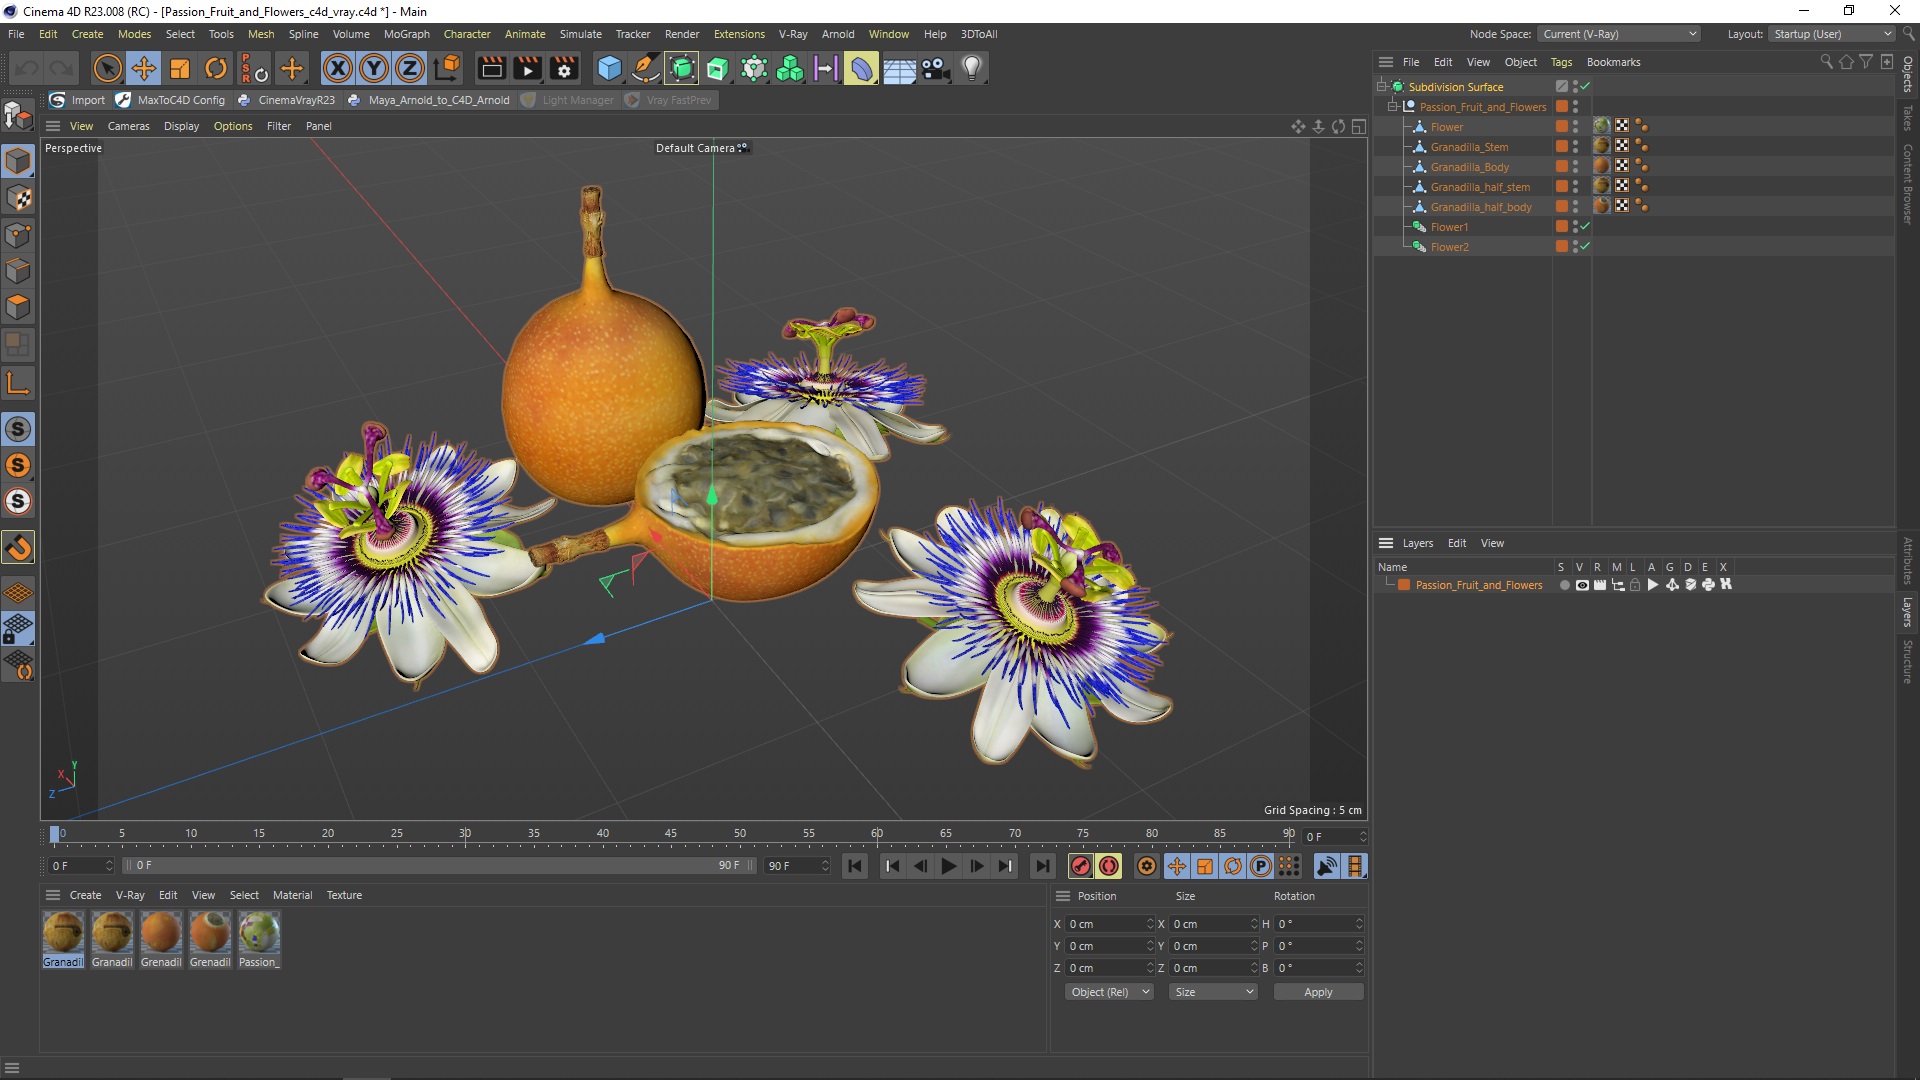
Task: Open the Spline Pen tool
Action: pos(646,68)
